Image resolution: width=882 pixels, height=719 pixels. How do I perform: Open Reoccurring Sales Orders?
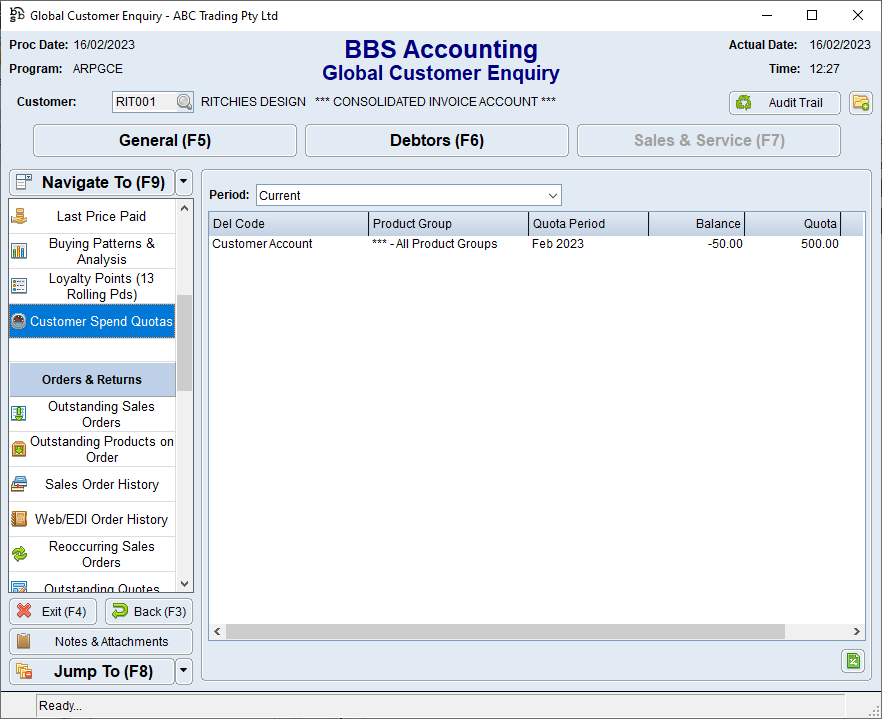pyautogui.click(x=101, y=554)
